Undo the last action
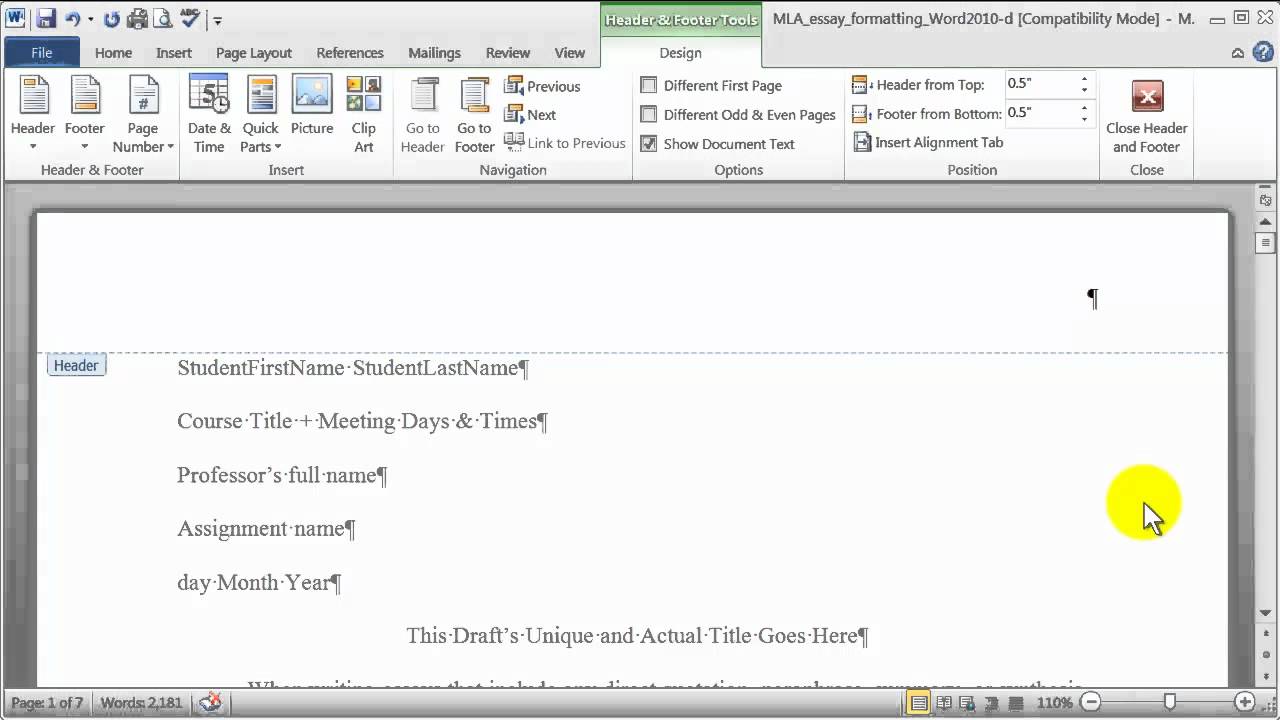 click(72, 18)
